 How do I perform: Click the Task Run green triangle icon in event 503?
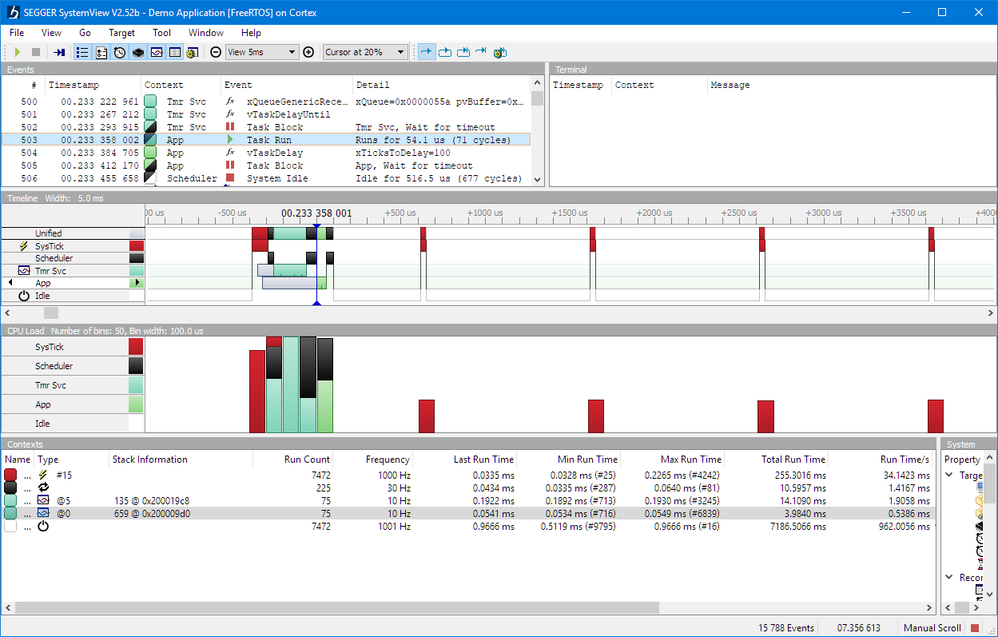pos(230,140)
